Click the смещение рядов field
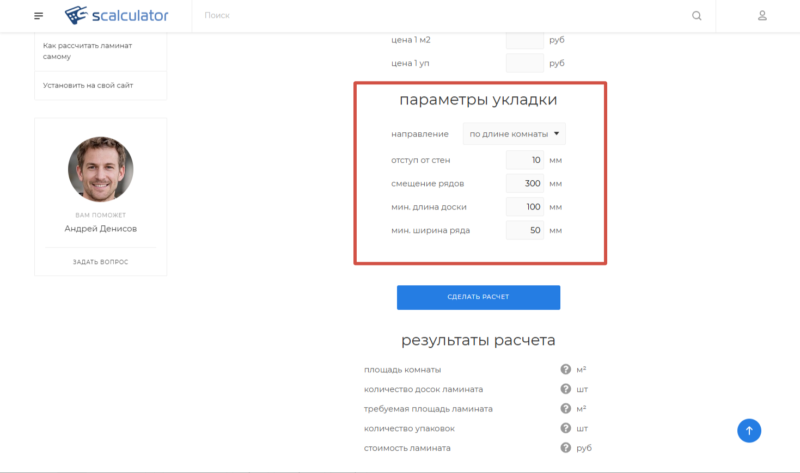 (x=524, y=184)
